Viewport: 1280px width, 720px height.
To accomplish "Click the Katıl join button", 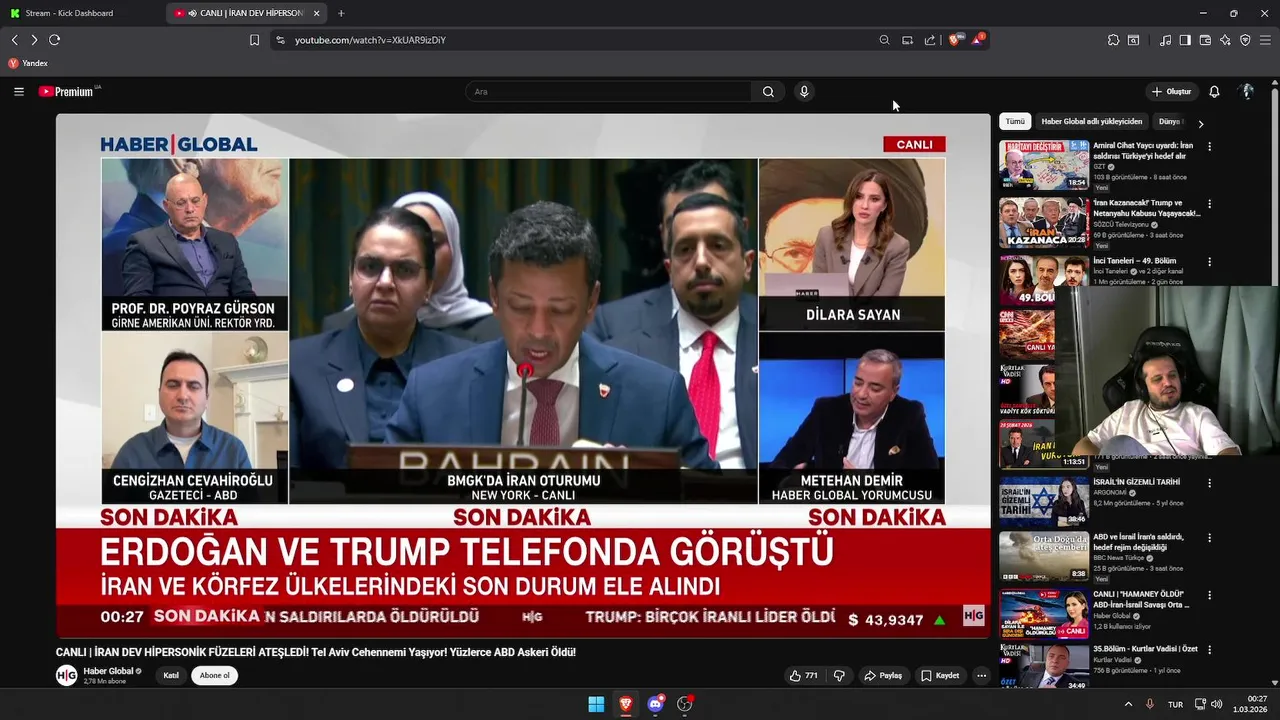I will pos(171,676).
